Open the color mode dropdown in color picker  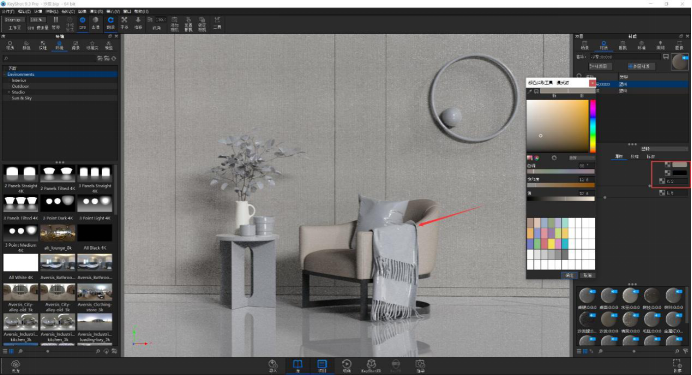[x=582, y=158]
